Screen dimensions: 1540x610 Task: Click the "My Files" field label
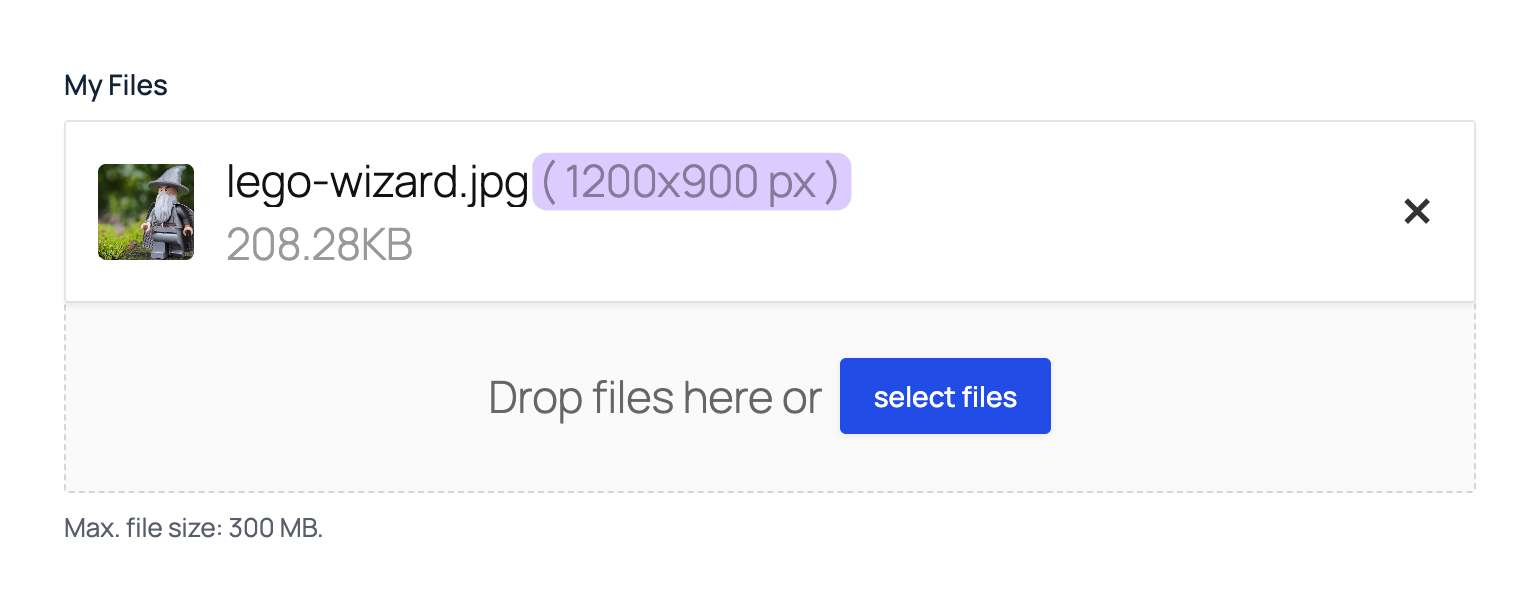116,86
